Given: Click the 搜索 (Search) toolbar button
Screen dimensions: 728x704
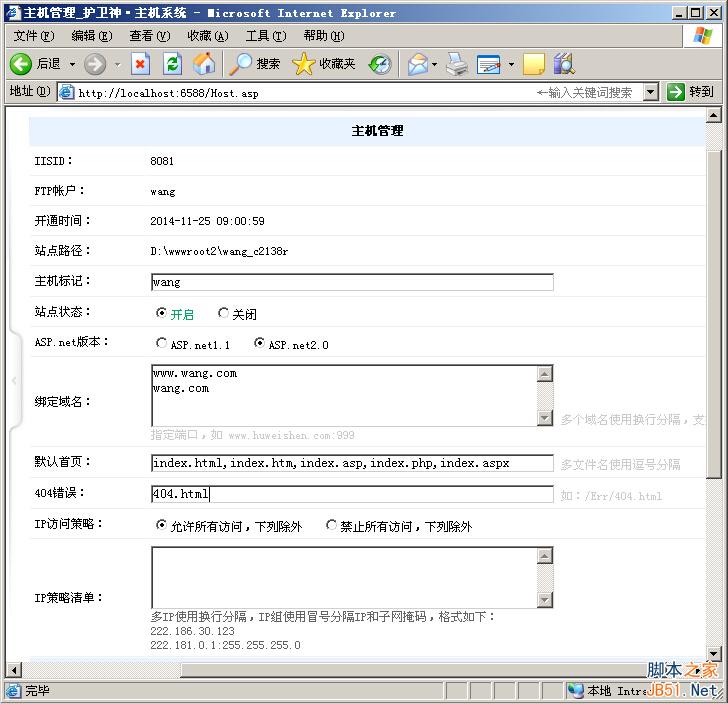Looking at the screenshot, I should coord(255,64).
